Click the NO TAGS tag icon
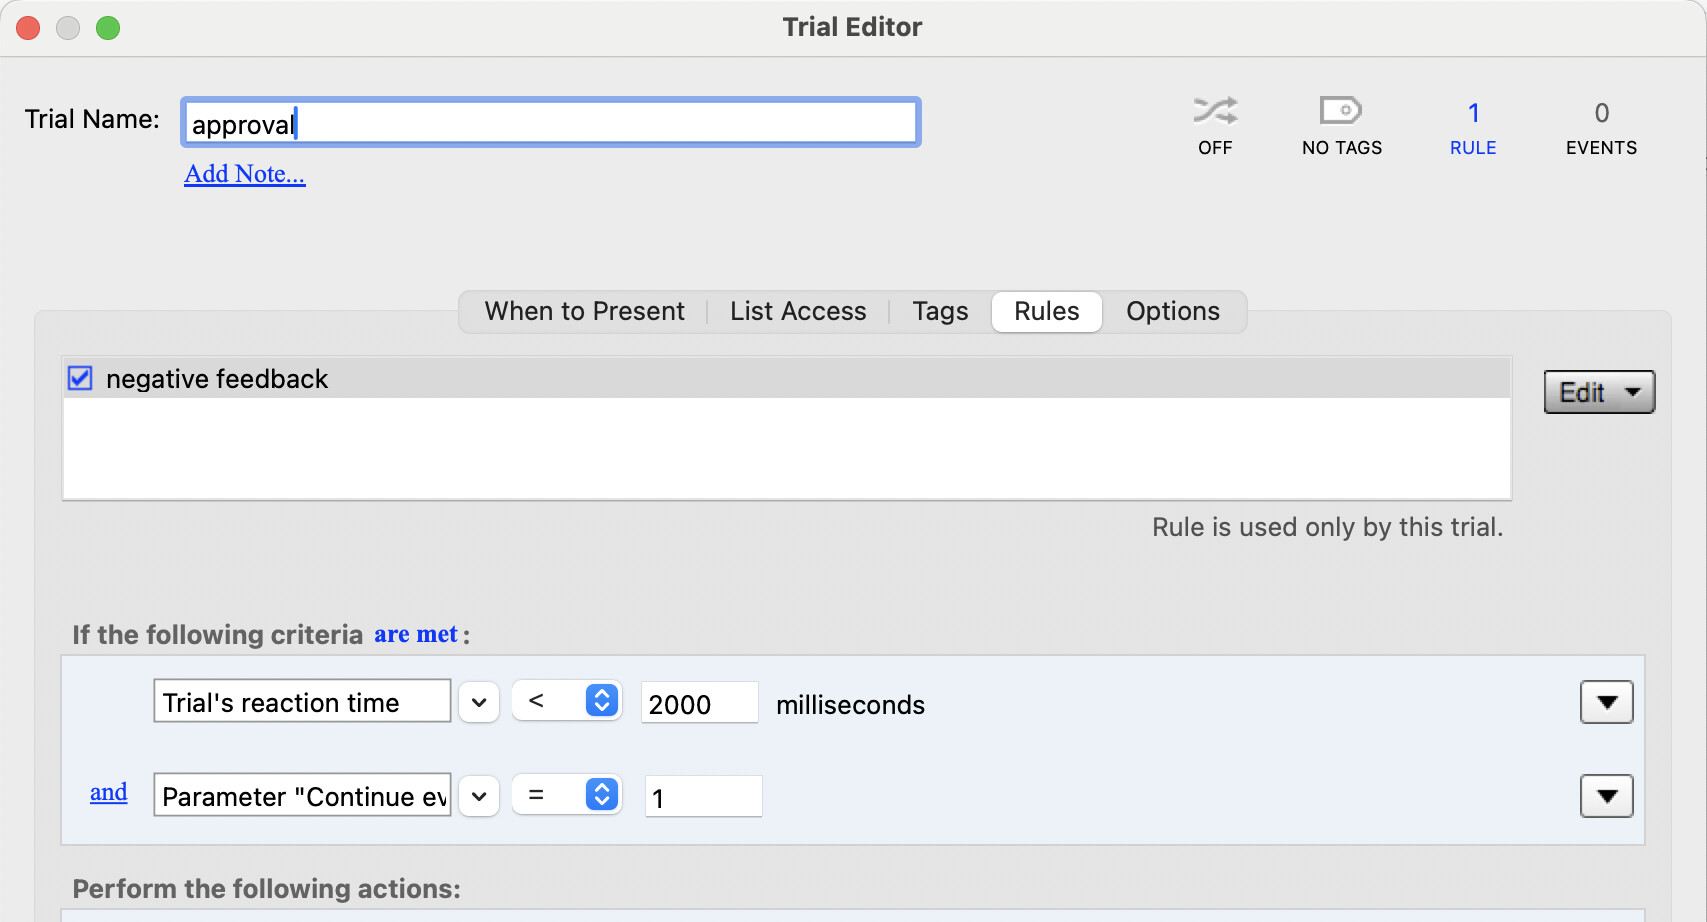Image resolution: width=1707 pixels, height=922 pixels. 1341,111
